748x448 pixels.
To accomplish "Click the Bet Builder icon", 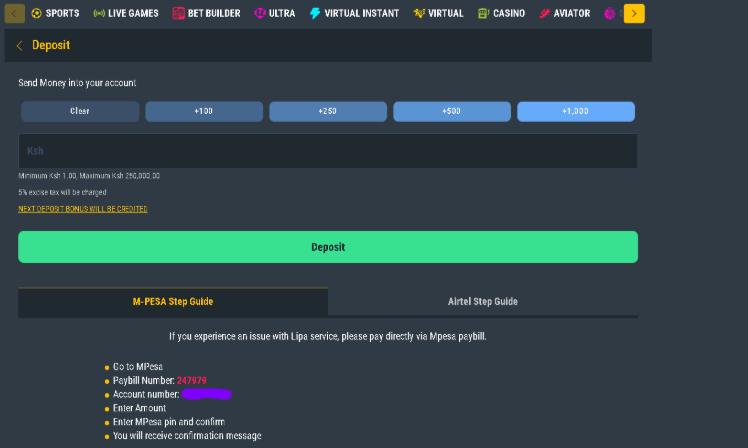I will (x=178, y=13).
